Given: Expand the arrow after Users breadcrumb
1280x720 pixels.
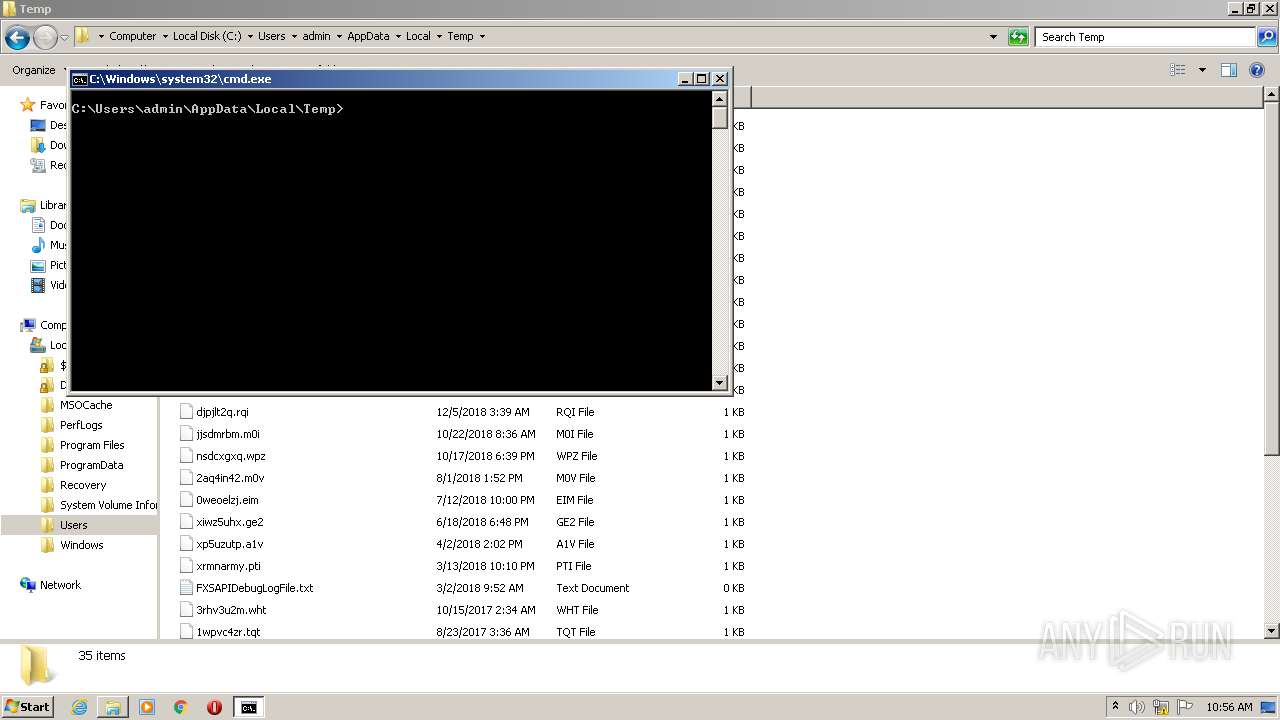Looking at the screenshot, I should pyautogui.click(x=294, y=36).
